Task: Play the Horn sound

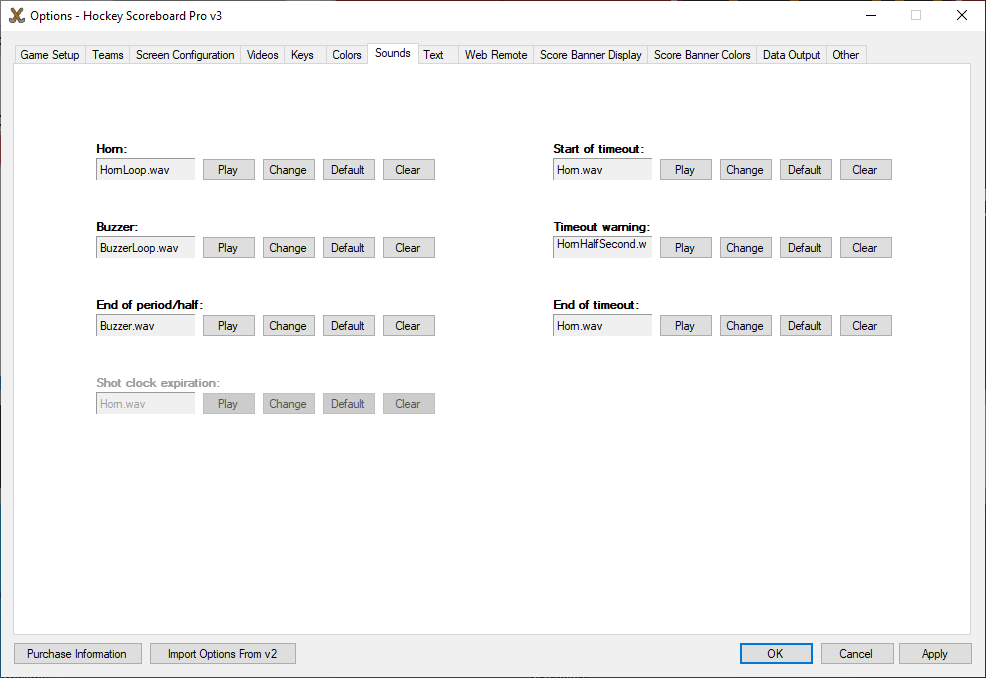Action: 228,170
